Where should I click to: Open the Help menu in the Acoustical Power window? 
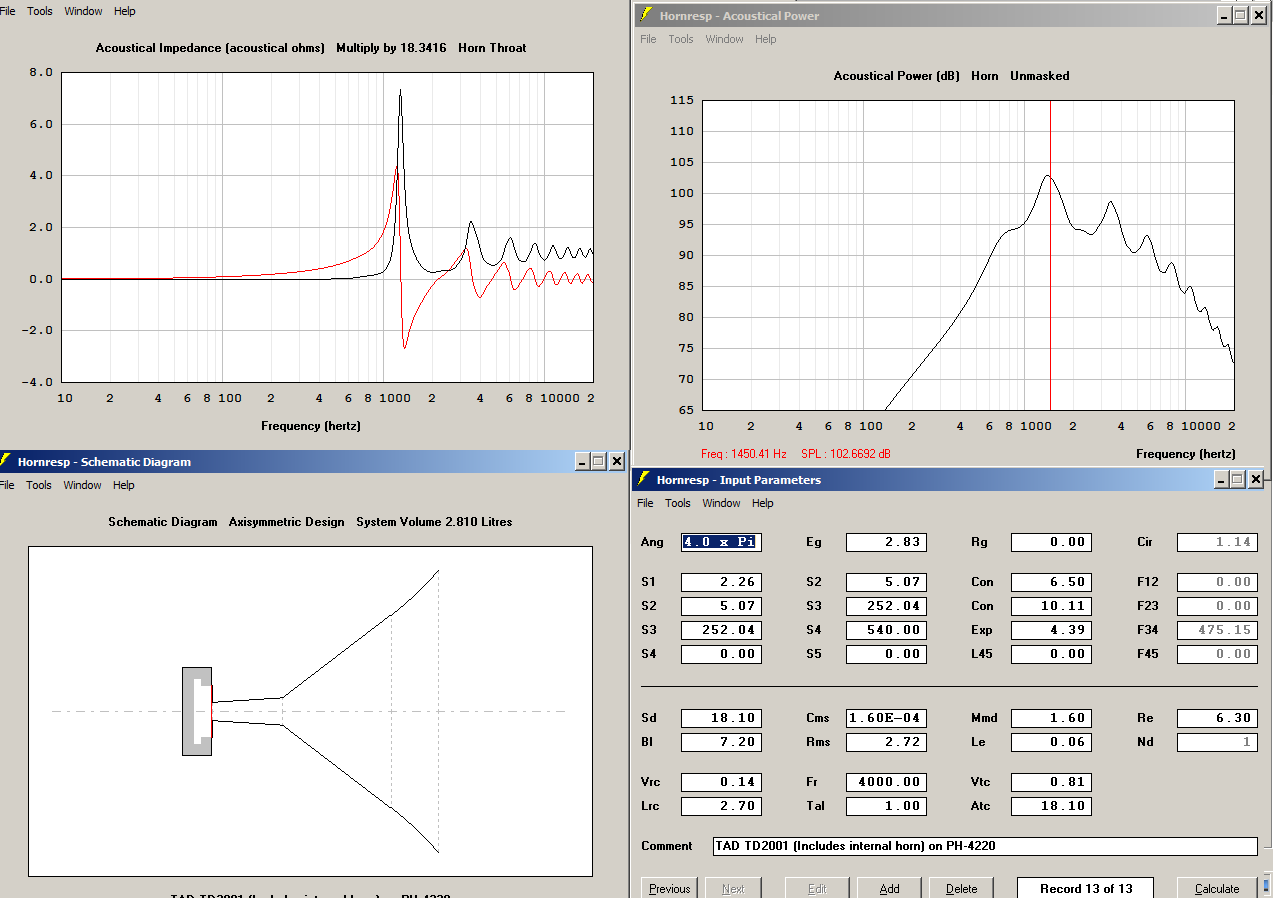click(x=766, y=39)
